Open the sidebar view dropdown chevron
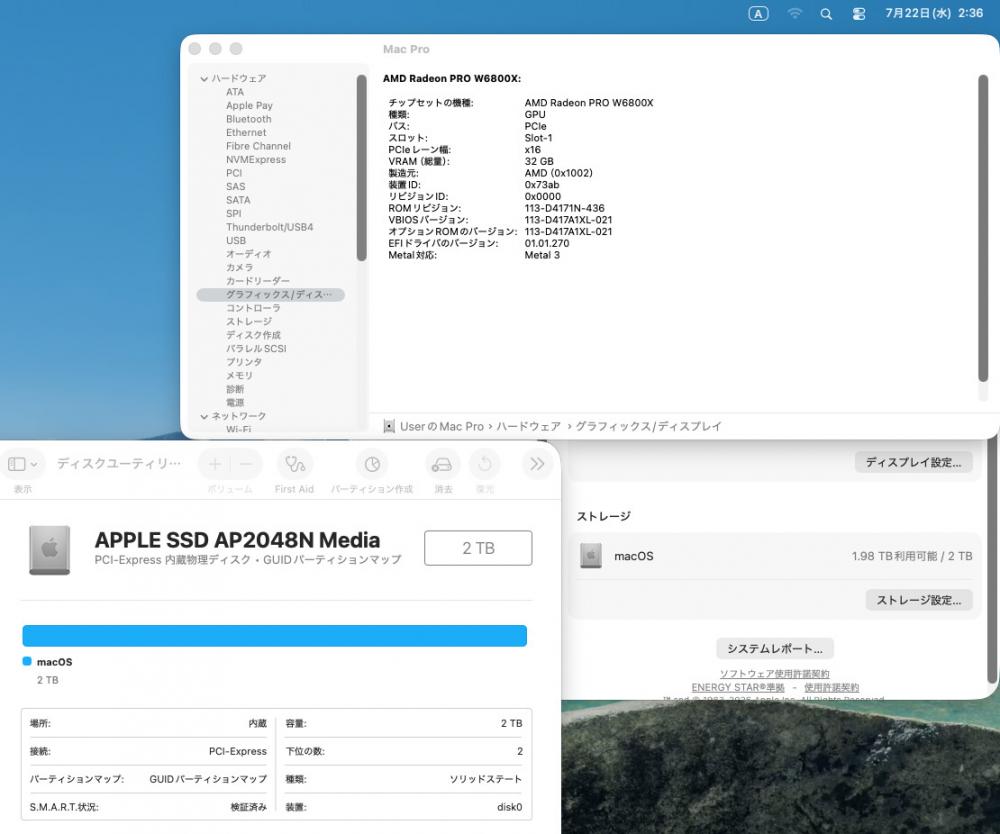1000x834 pixels. click(x=34, y=464)
